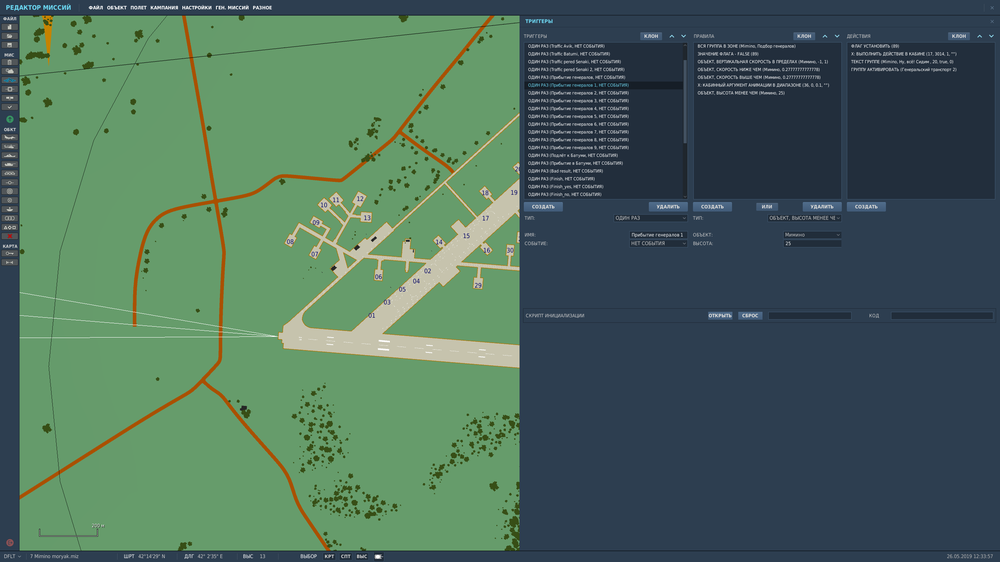Select action ФЛАГ УСТАНОВИТЬ (89)
Image resolution: width=1000 pixels, height=562 pixels.
(x=920, y=46)
